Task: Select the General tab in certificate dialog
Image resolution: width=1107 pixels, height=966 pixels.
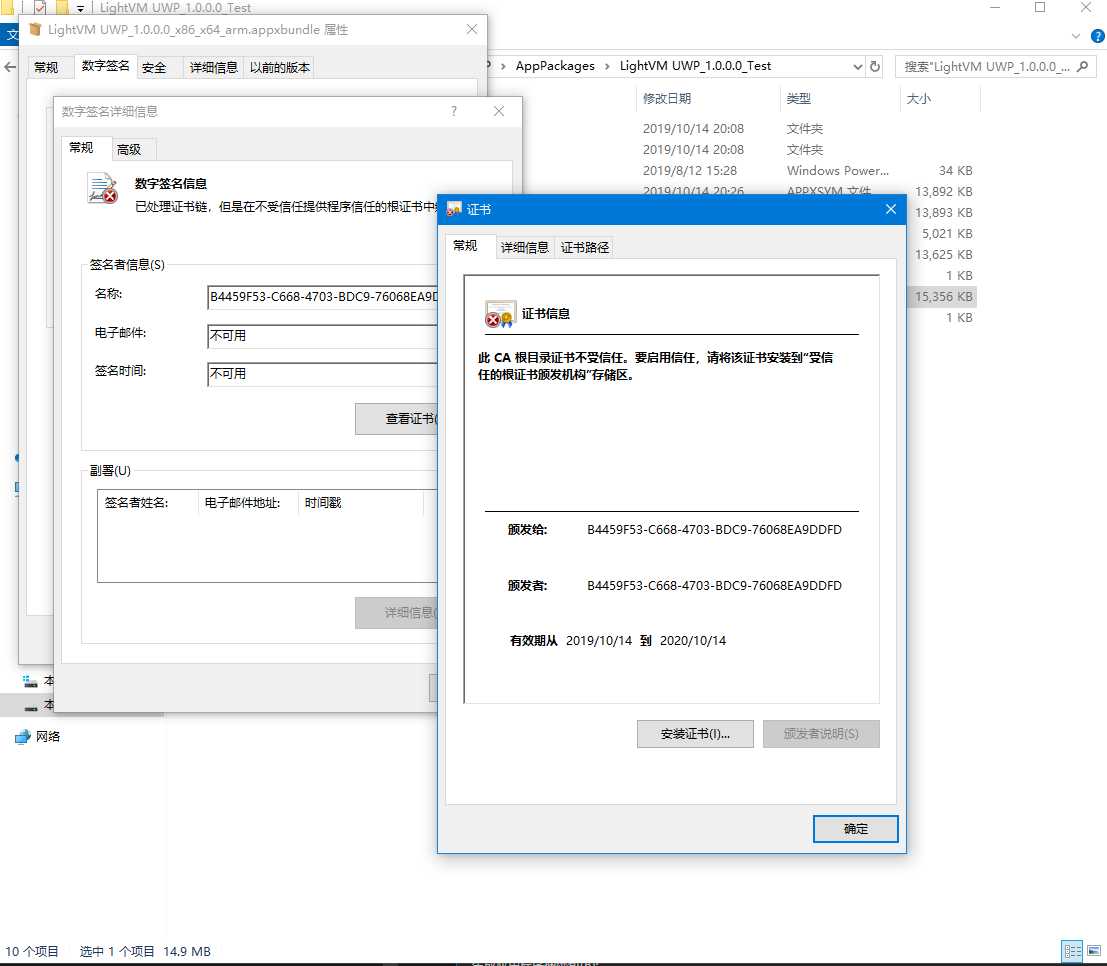Action: point(465,246)
